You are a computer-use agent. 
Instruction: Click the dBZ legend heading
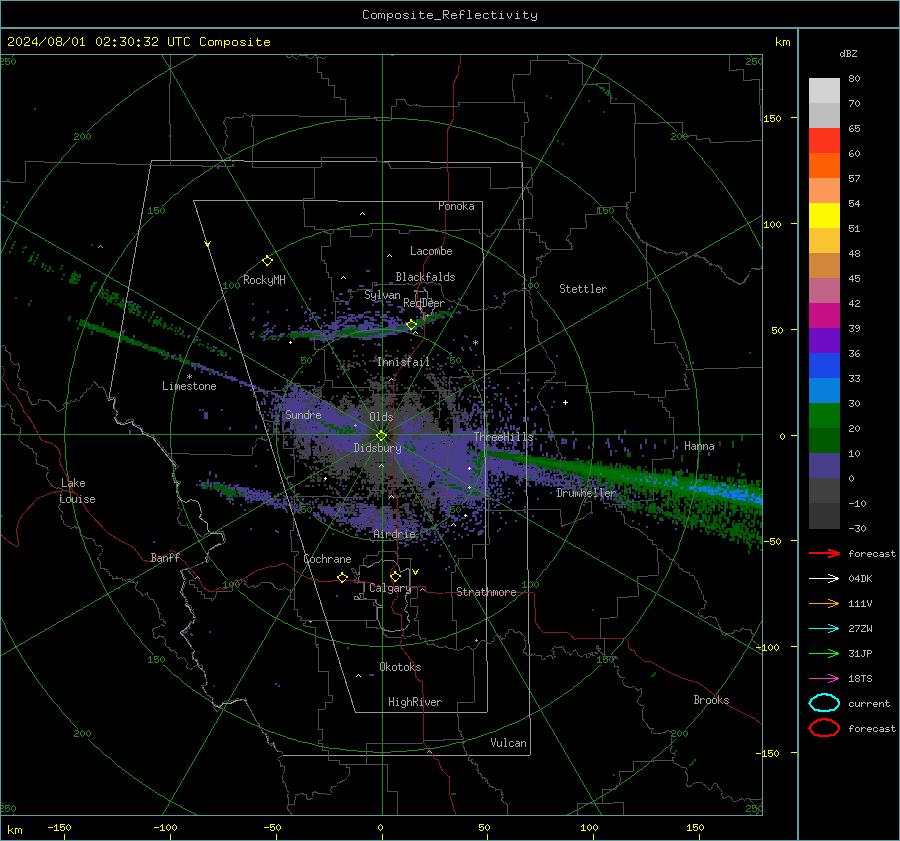848,54
